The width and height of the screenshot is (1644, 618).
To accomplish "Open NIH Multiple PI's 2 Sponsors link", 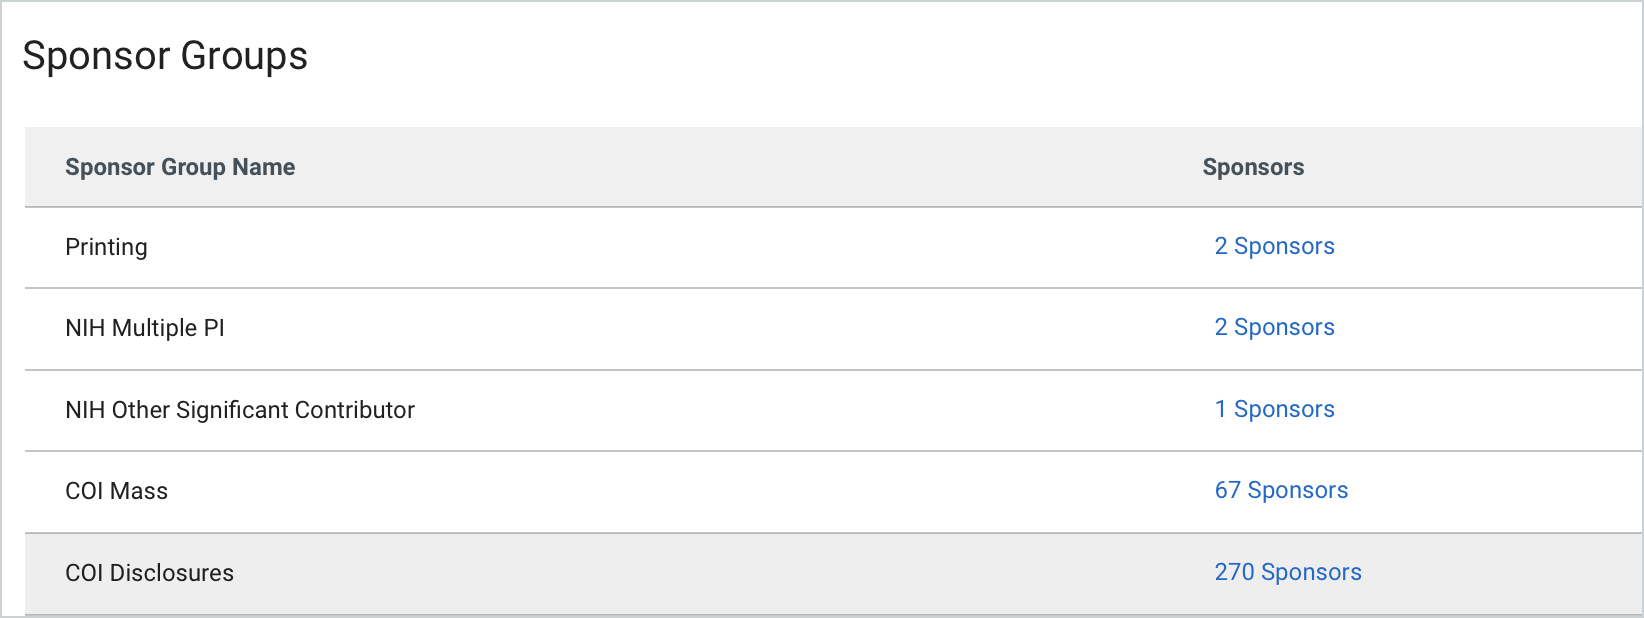I will pos(1274,328).
